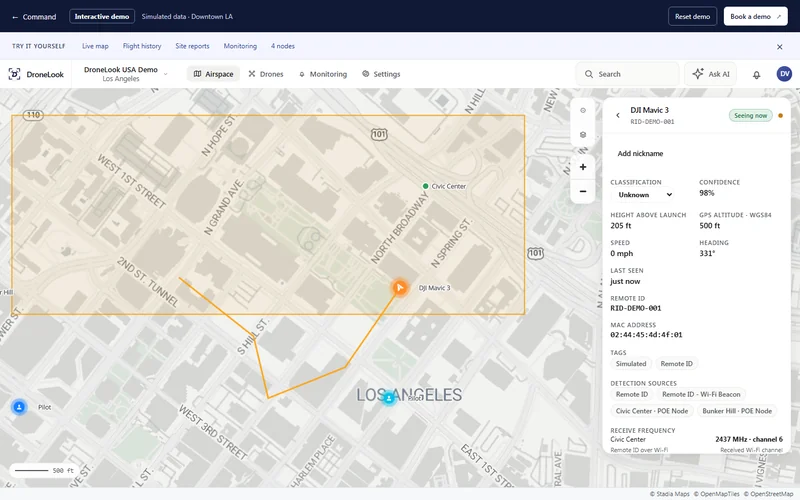The height and width of the screenshot is (500, 800).
Task: Click the Site reports tour link
Action: point(192,46)
